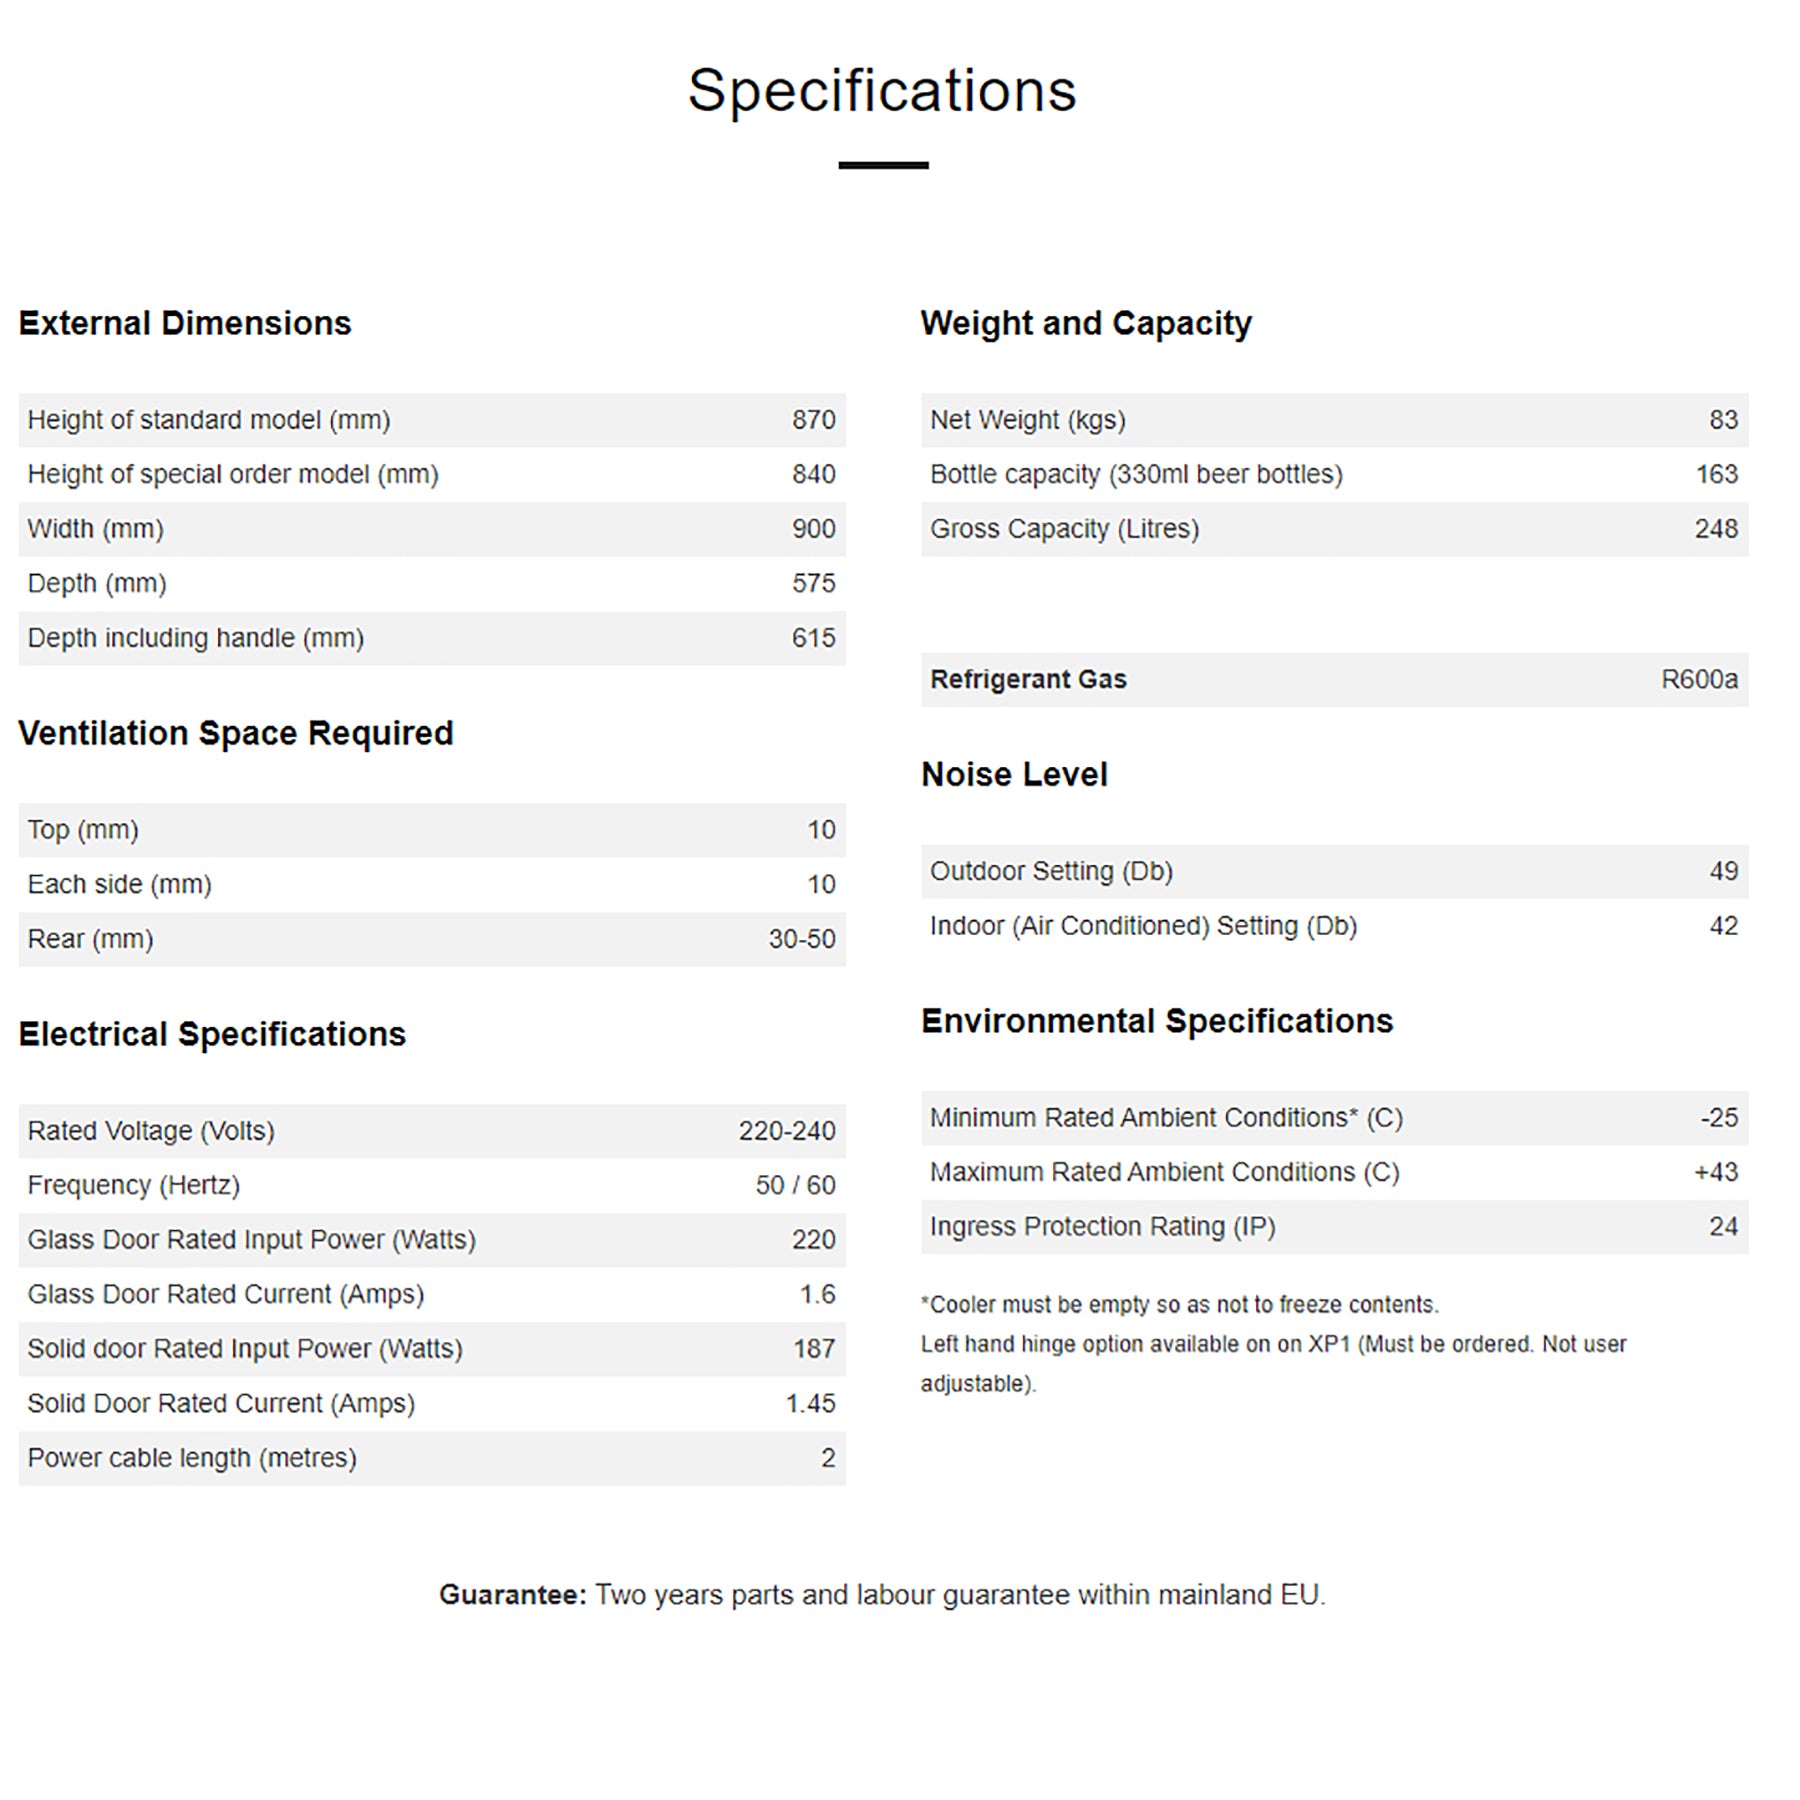Select the Ventilation Space Required heading
The width and height of the screenshot is (1800, 1800).
[x=236, y=733]
